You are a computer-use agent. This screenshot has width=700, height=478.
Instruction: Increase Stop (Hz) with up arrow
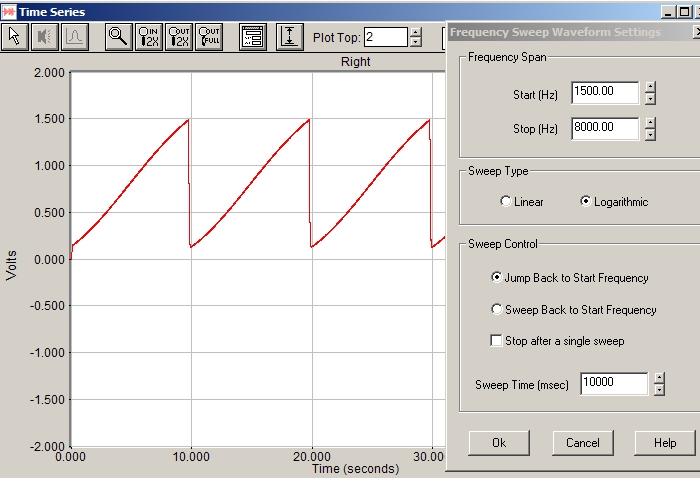coord(650,123)
